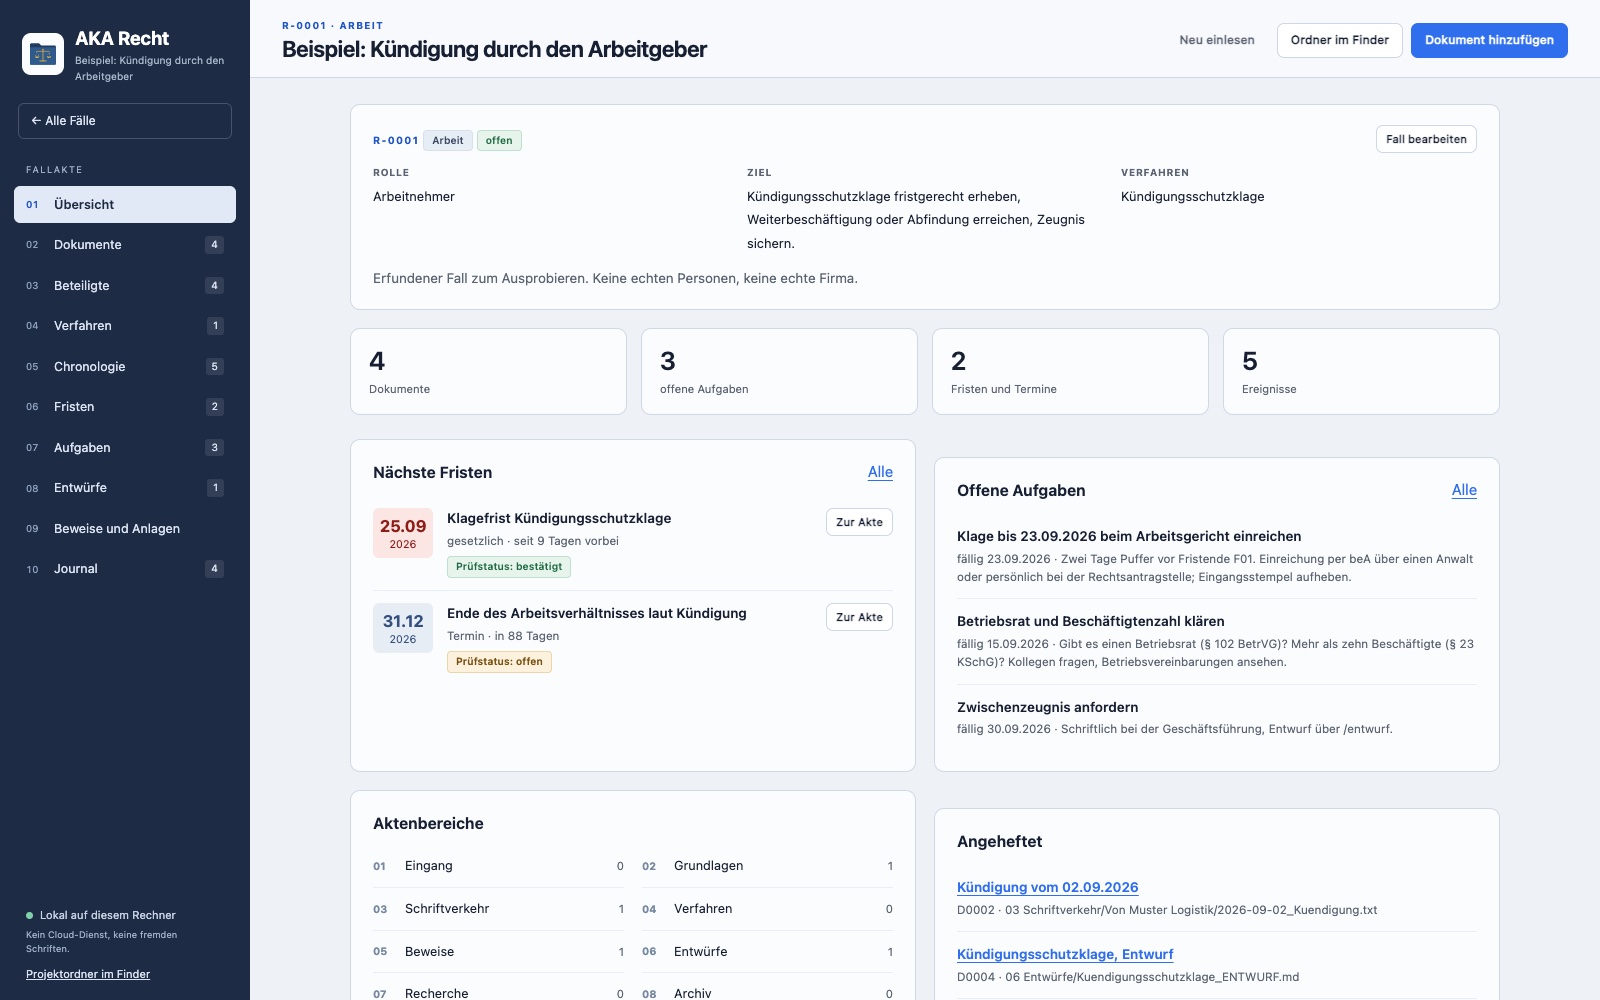Open the Journal section
The height and width of the screenshot is (1000, 1600).
point(125,569)
